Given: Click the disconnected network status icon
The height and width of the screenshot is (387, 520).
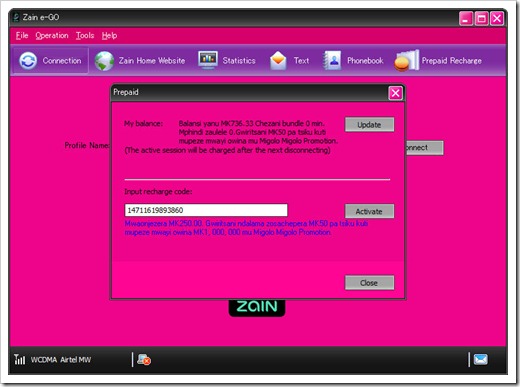Looking at the screenshot, I should pyautogui.click(x=144, y=359).
